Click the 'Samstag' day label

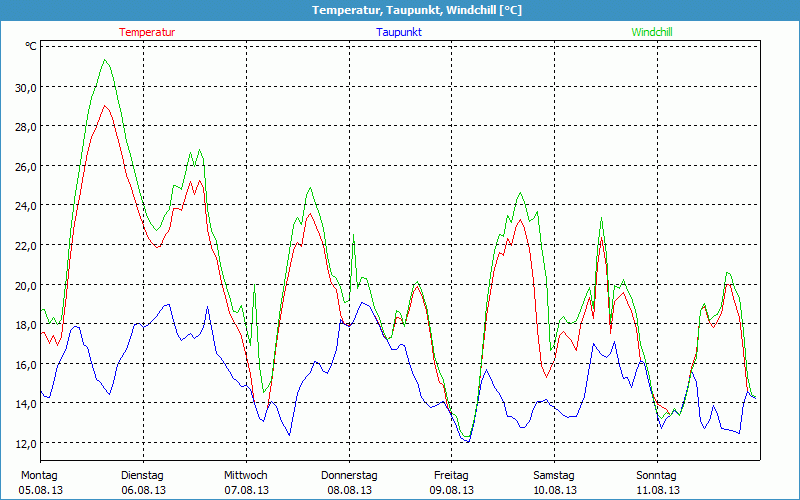[554, 476]
